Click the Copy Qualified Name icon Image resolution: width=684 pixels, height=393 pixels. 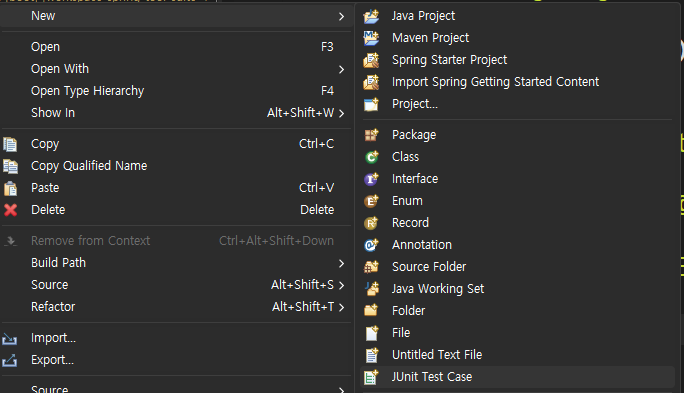tap(10, 166)
